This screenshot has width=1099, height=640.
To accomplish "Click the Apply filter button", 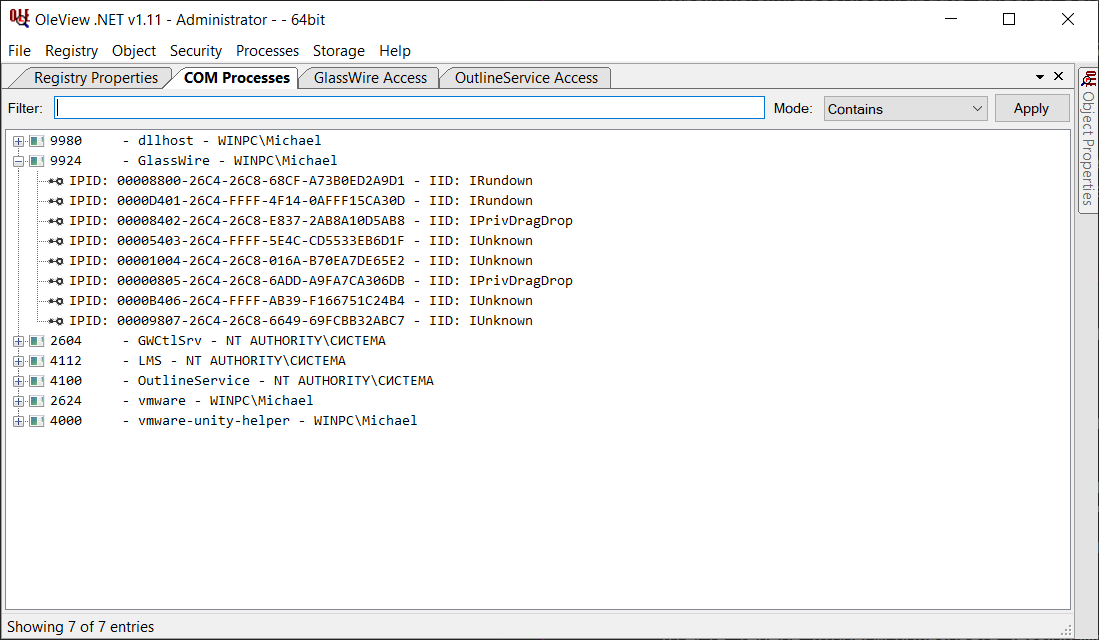I will click(x=1031, y=109).
